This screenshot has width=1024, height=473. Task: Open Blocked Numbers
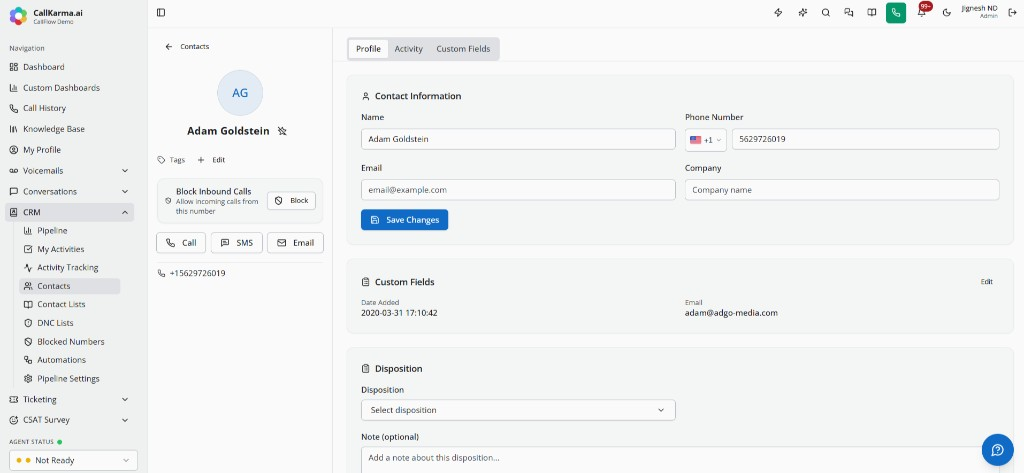click(70, 342)
